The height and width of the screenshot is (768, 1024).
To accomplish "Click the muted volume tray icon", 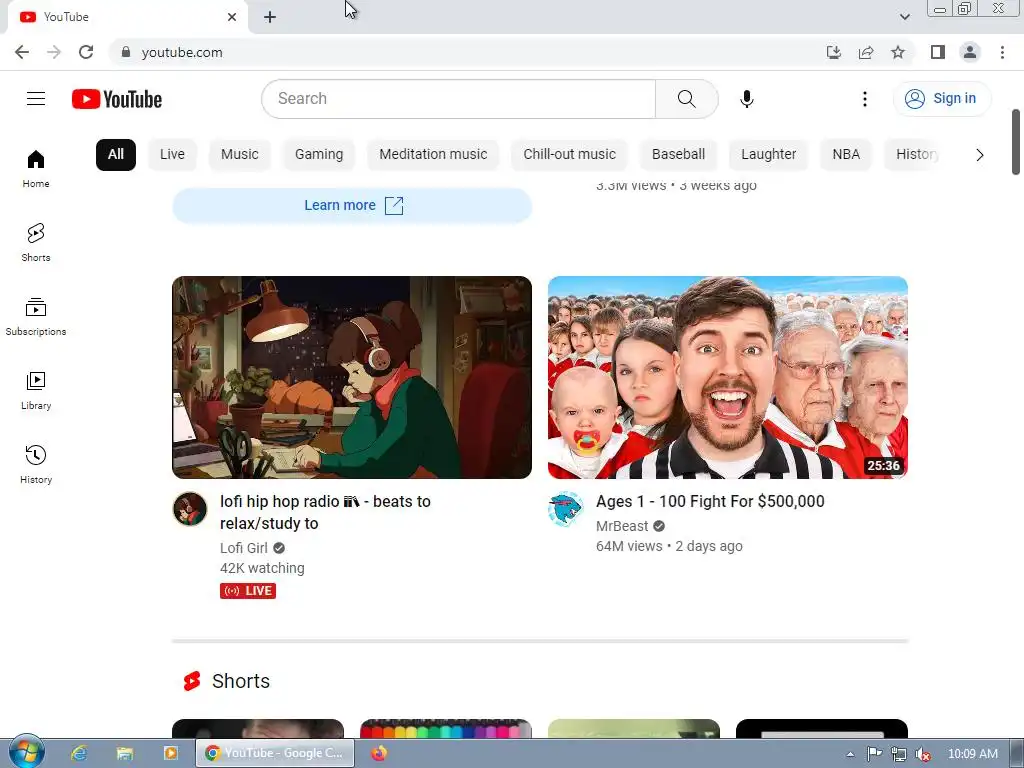I will 923,754.
